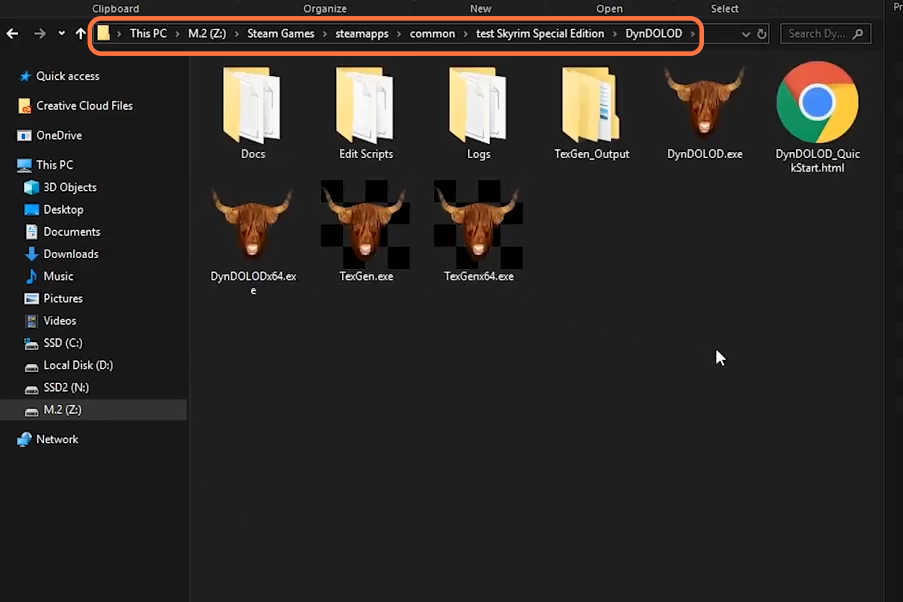Expand chevron after common breadcrumb
Image resolution: width=903 pixels, height=602 pixels.
coord(465,34)
